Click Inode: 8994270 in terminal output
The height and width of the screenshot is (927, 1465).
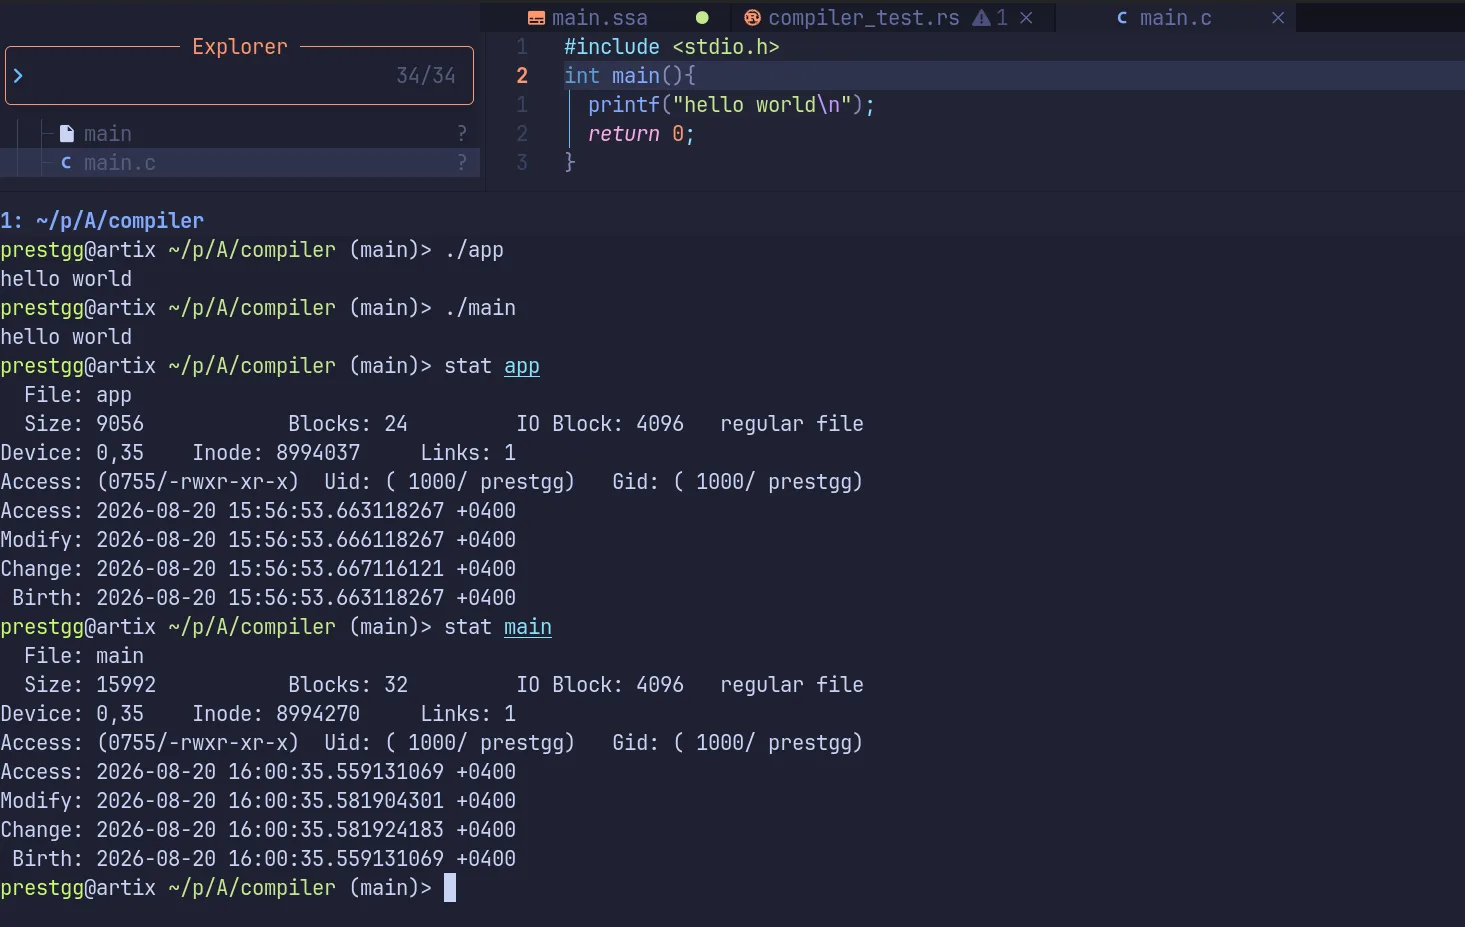click(x=276, y=714)
